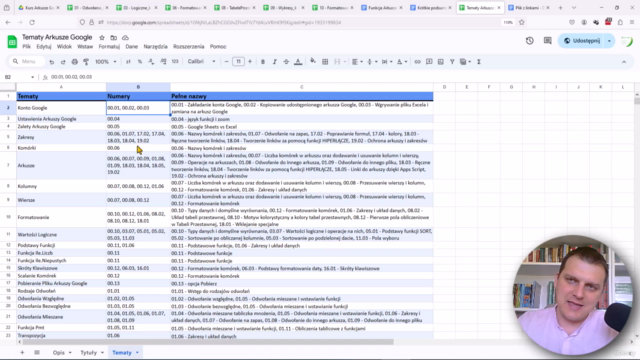Open the Plik menu

pos(27,47)
